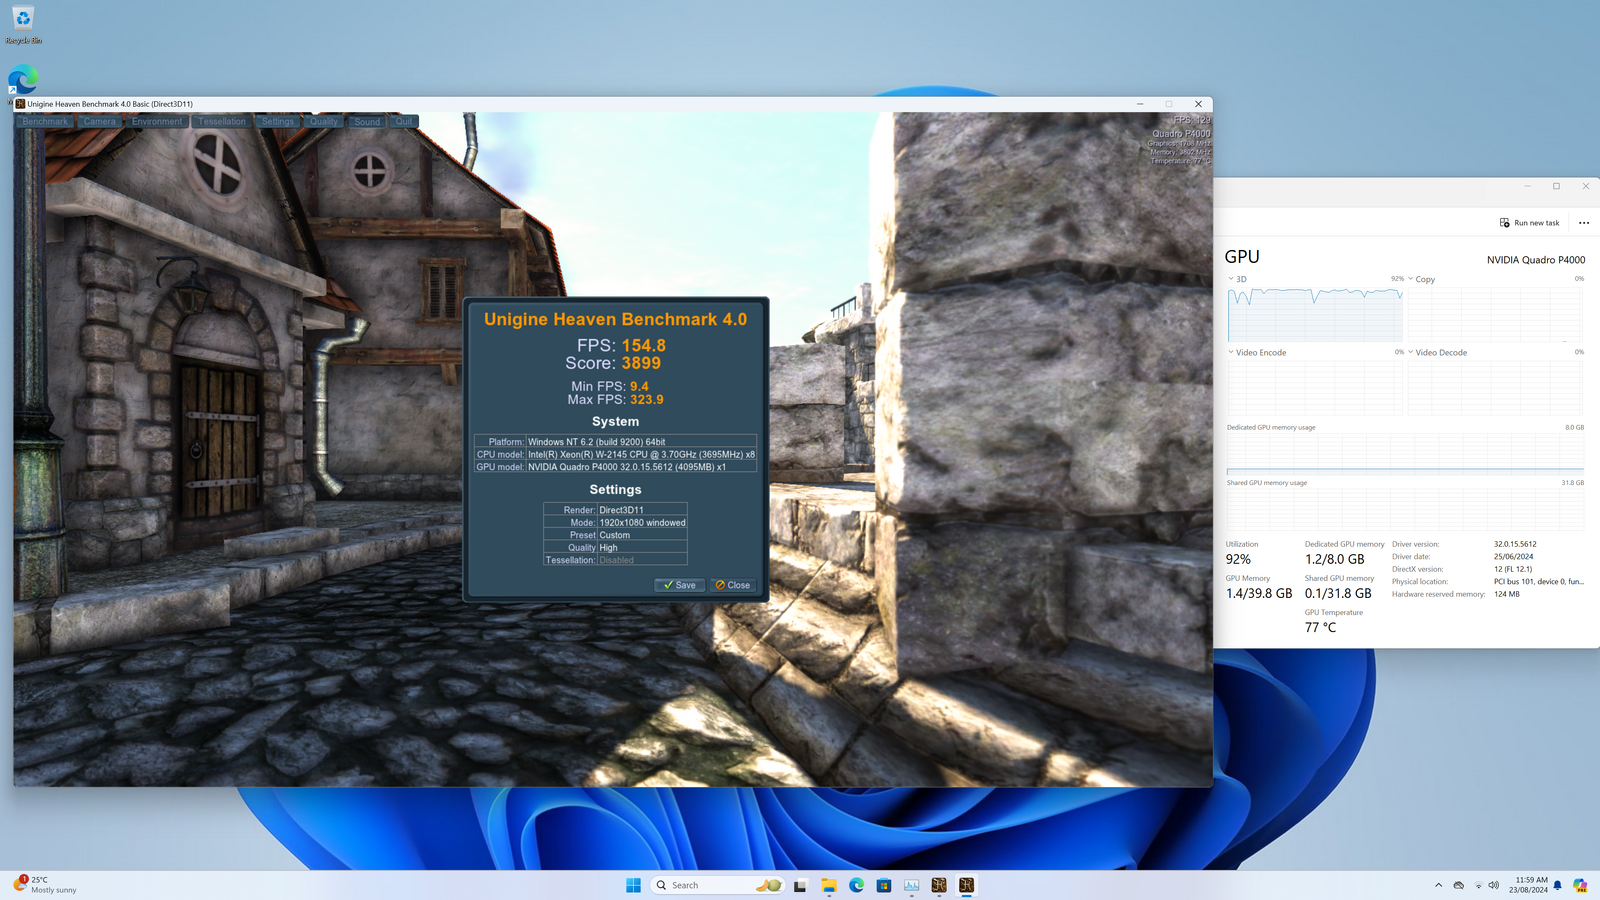Viewport: 1600px width, 900px height.
Task: Click the Preset Custom cell
Action: point(642,535)
